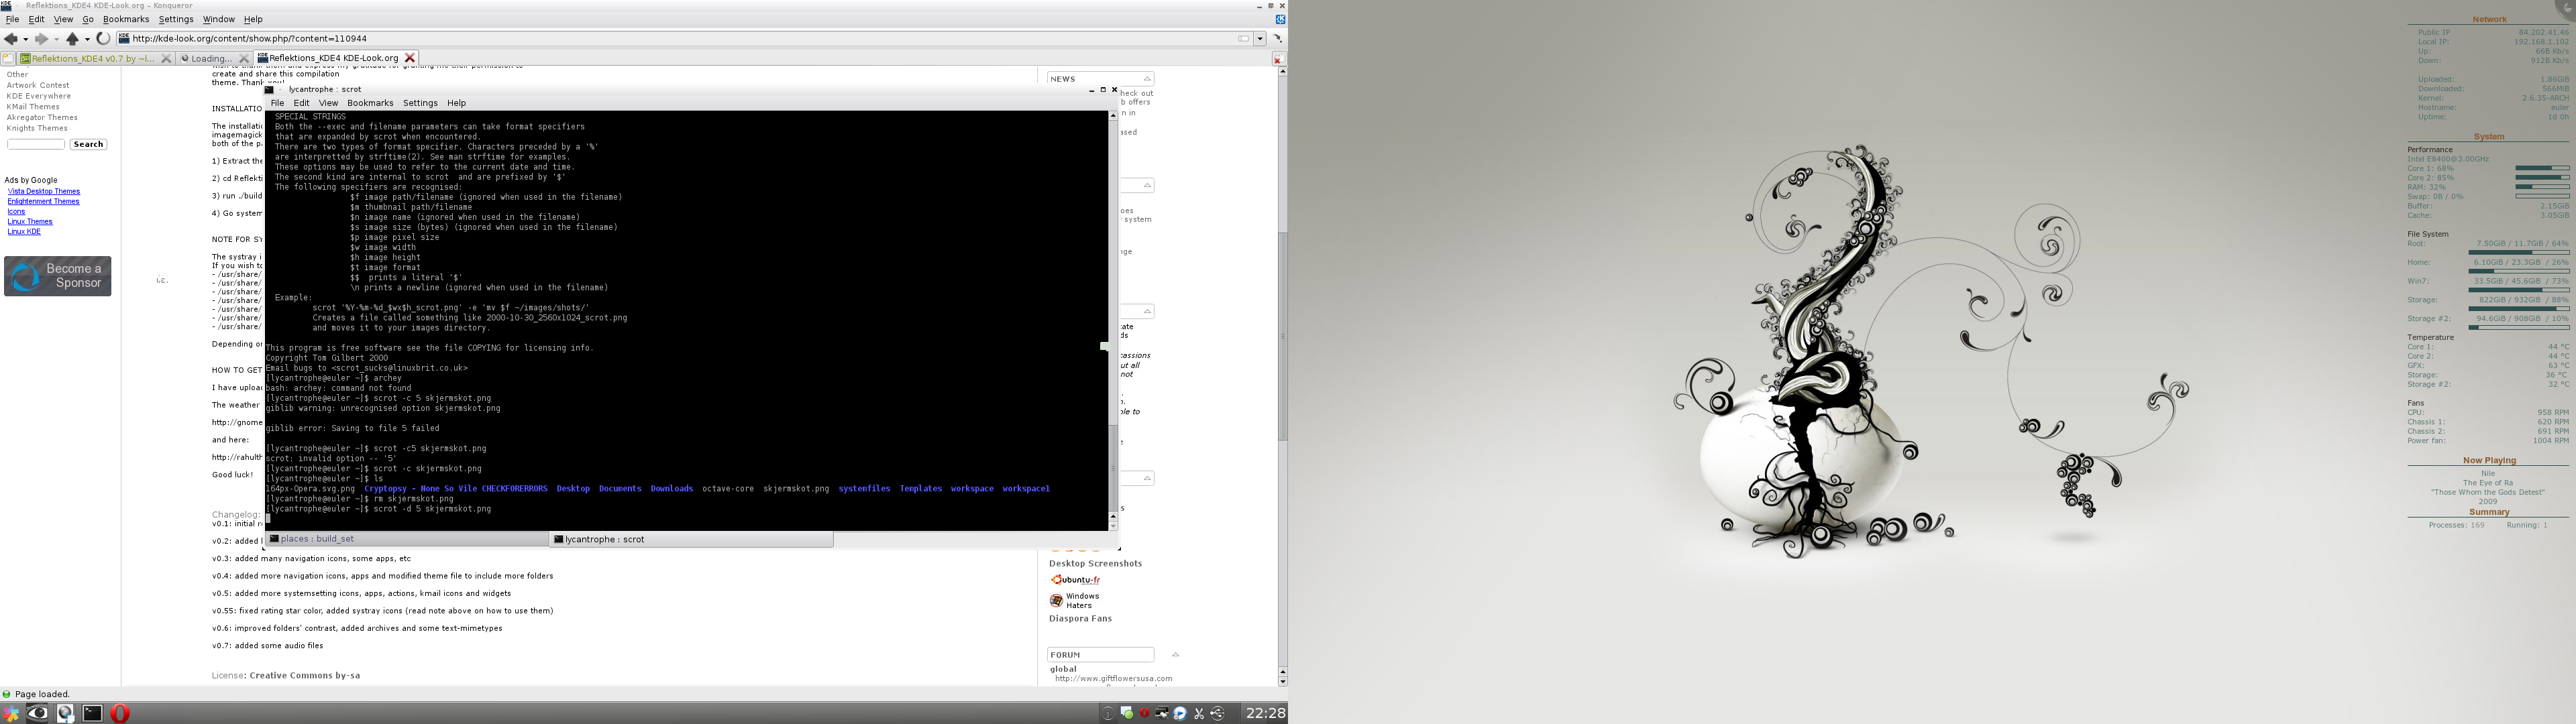Image resolution: width=2576 pixels, height=724 pixels.
Task: Go up one level in Konqueror
Action: pyautogui.click(x=72, y=39)
